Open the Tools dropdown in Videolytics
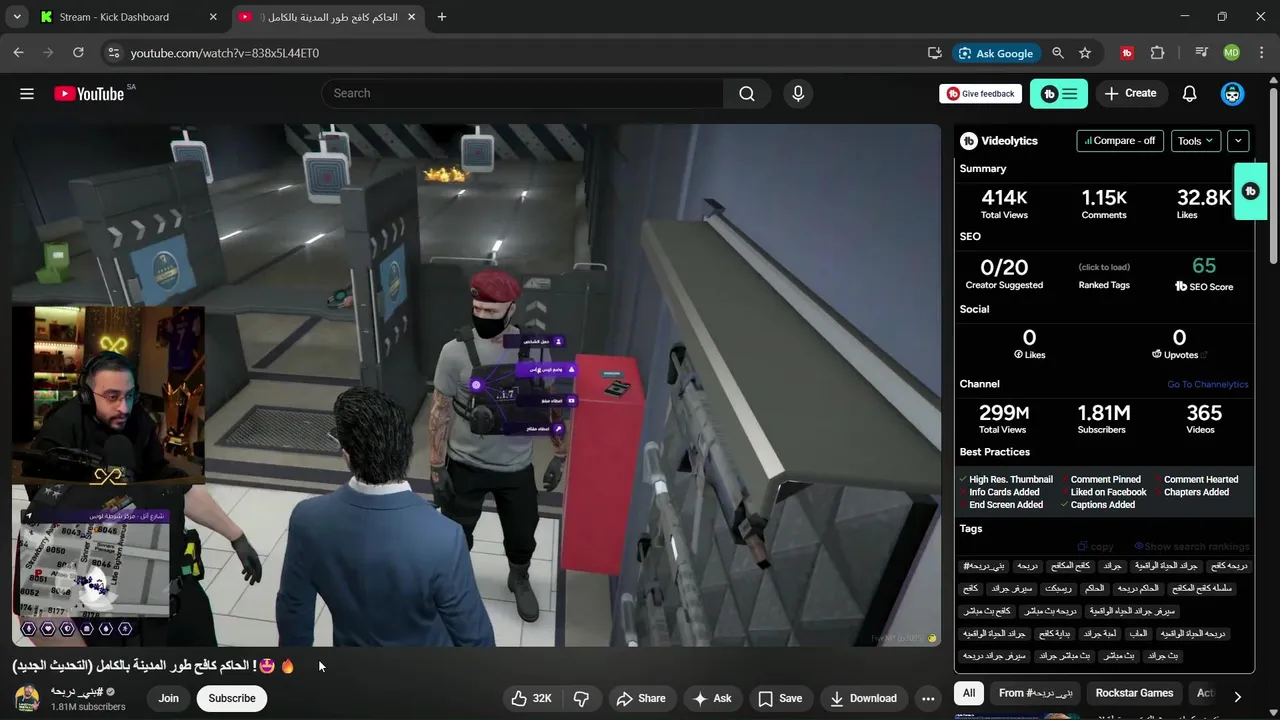1280x720 pixels. [1196, 141]
